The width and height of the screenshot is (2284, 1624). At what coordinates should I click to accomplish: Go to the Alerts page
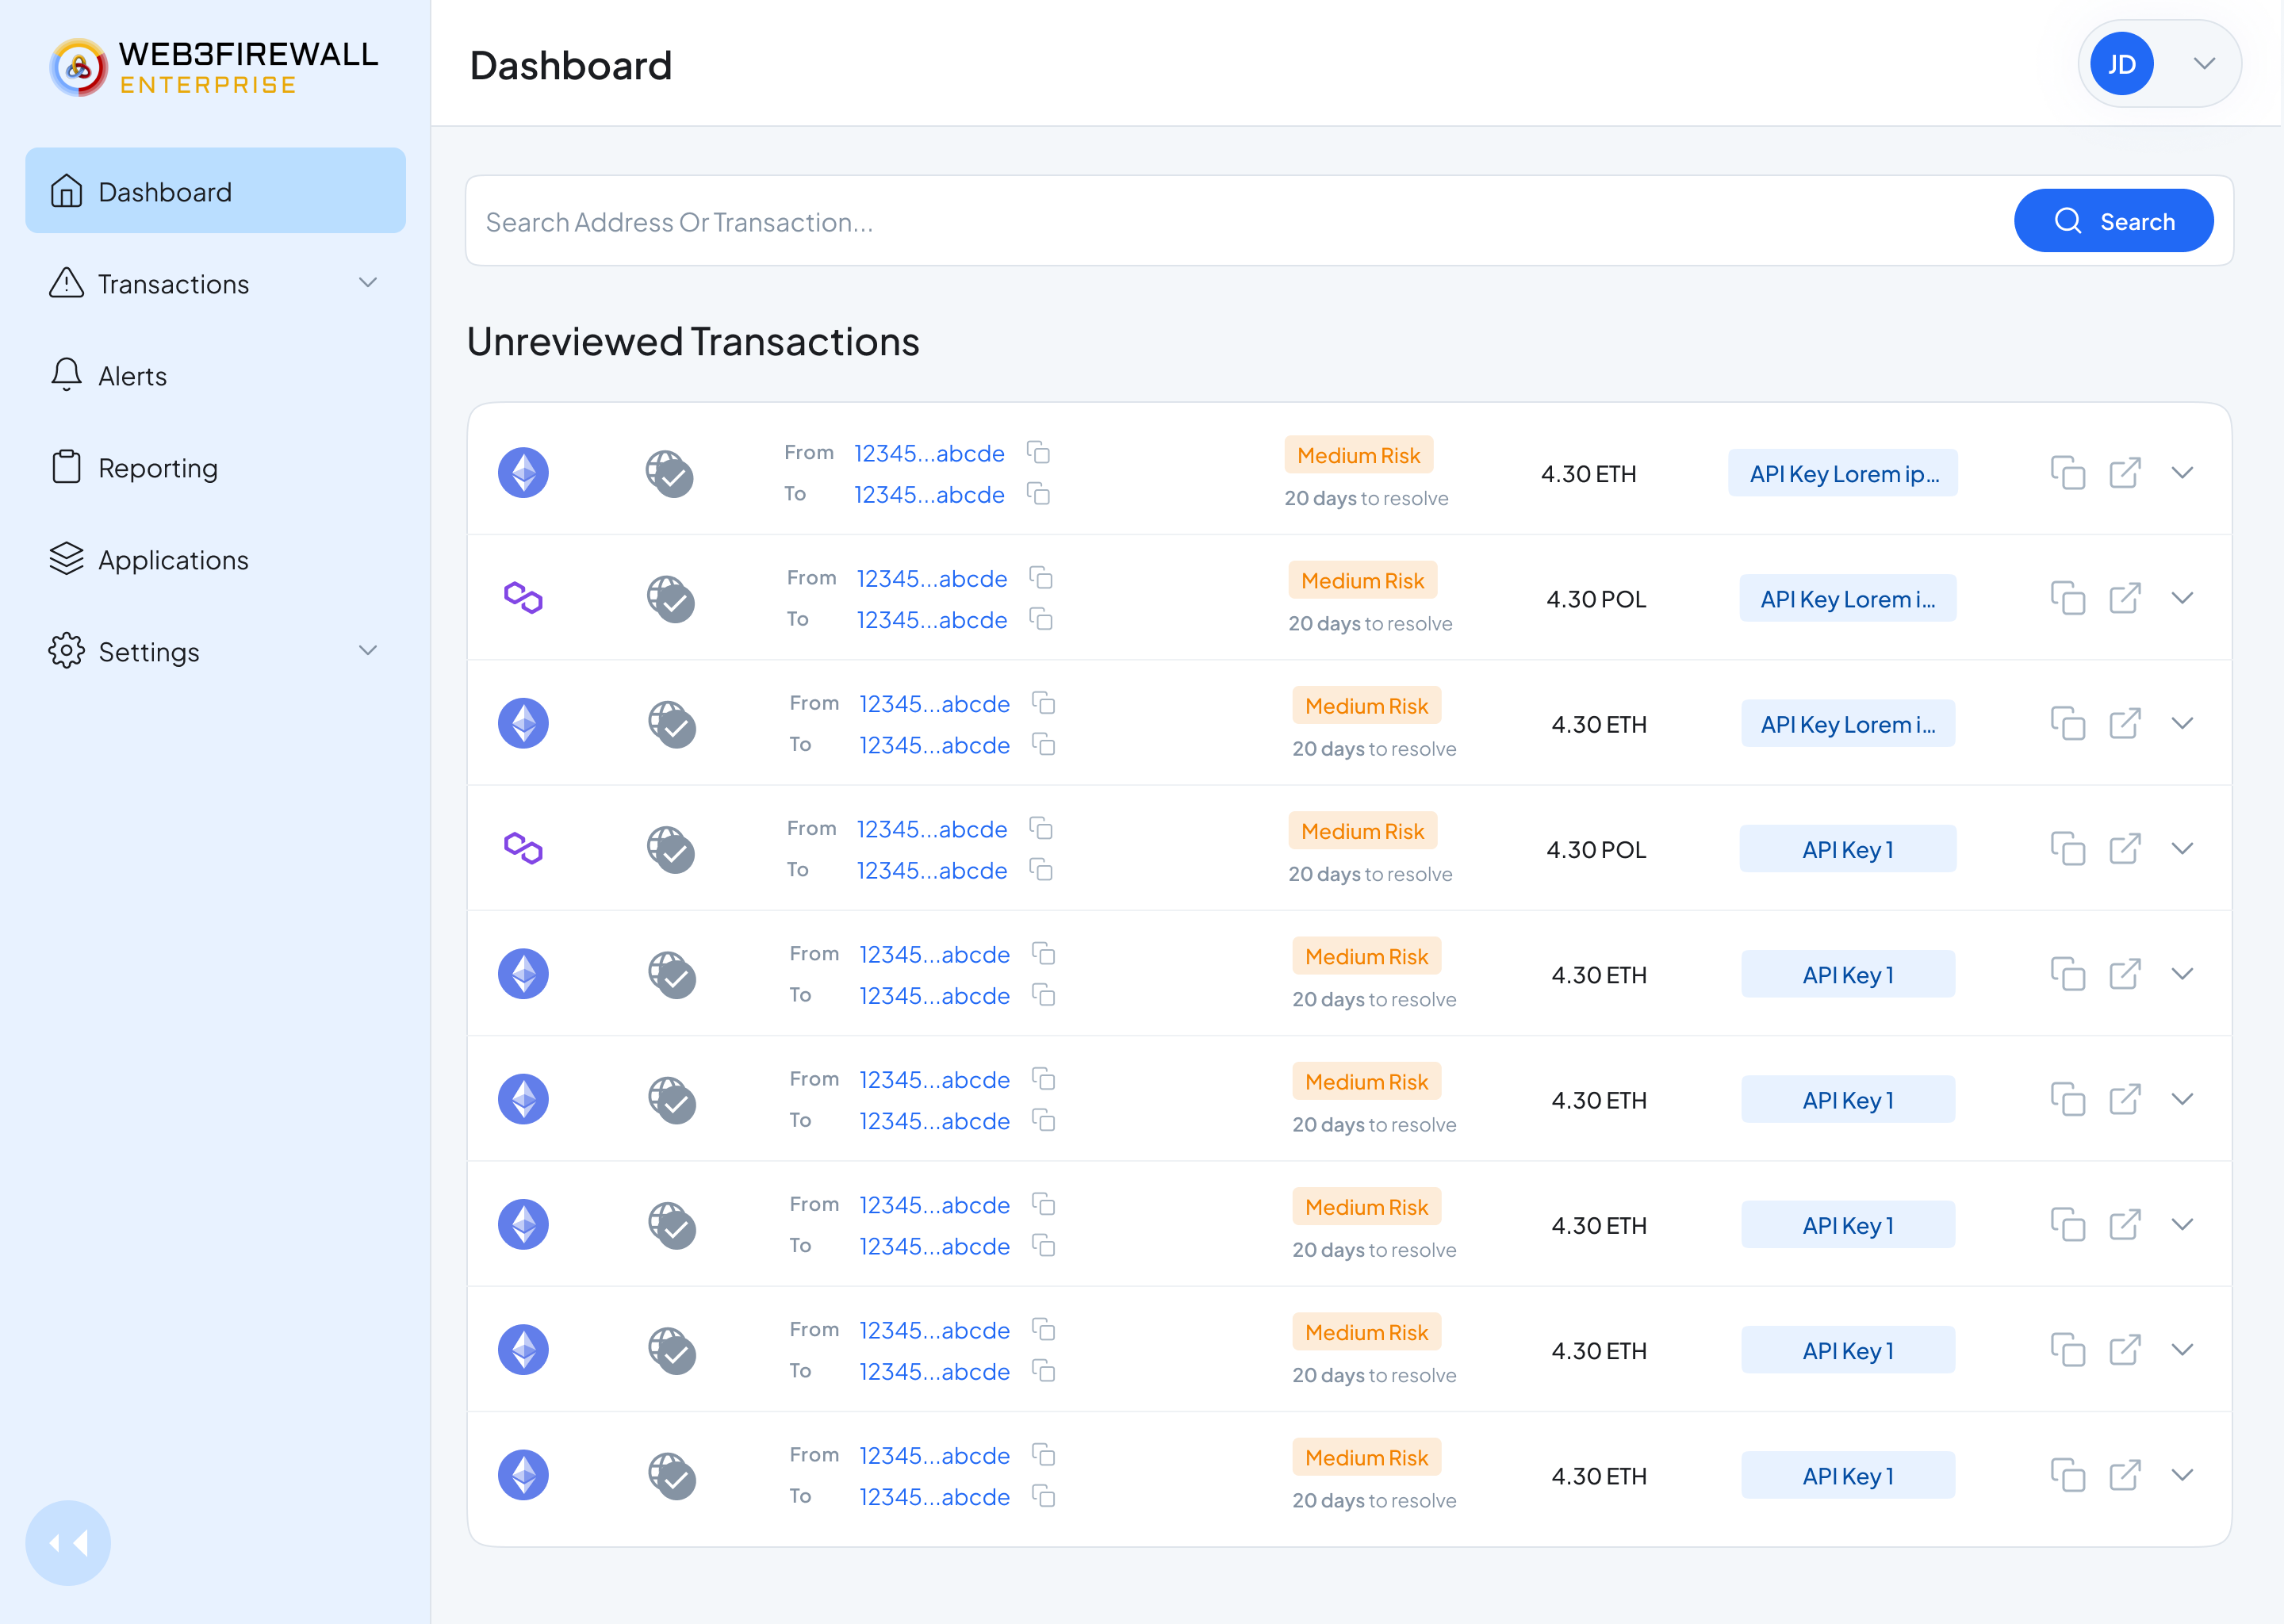(x=215, y=376)
